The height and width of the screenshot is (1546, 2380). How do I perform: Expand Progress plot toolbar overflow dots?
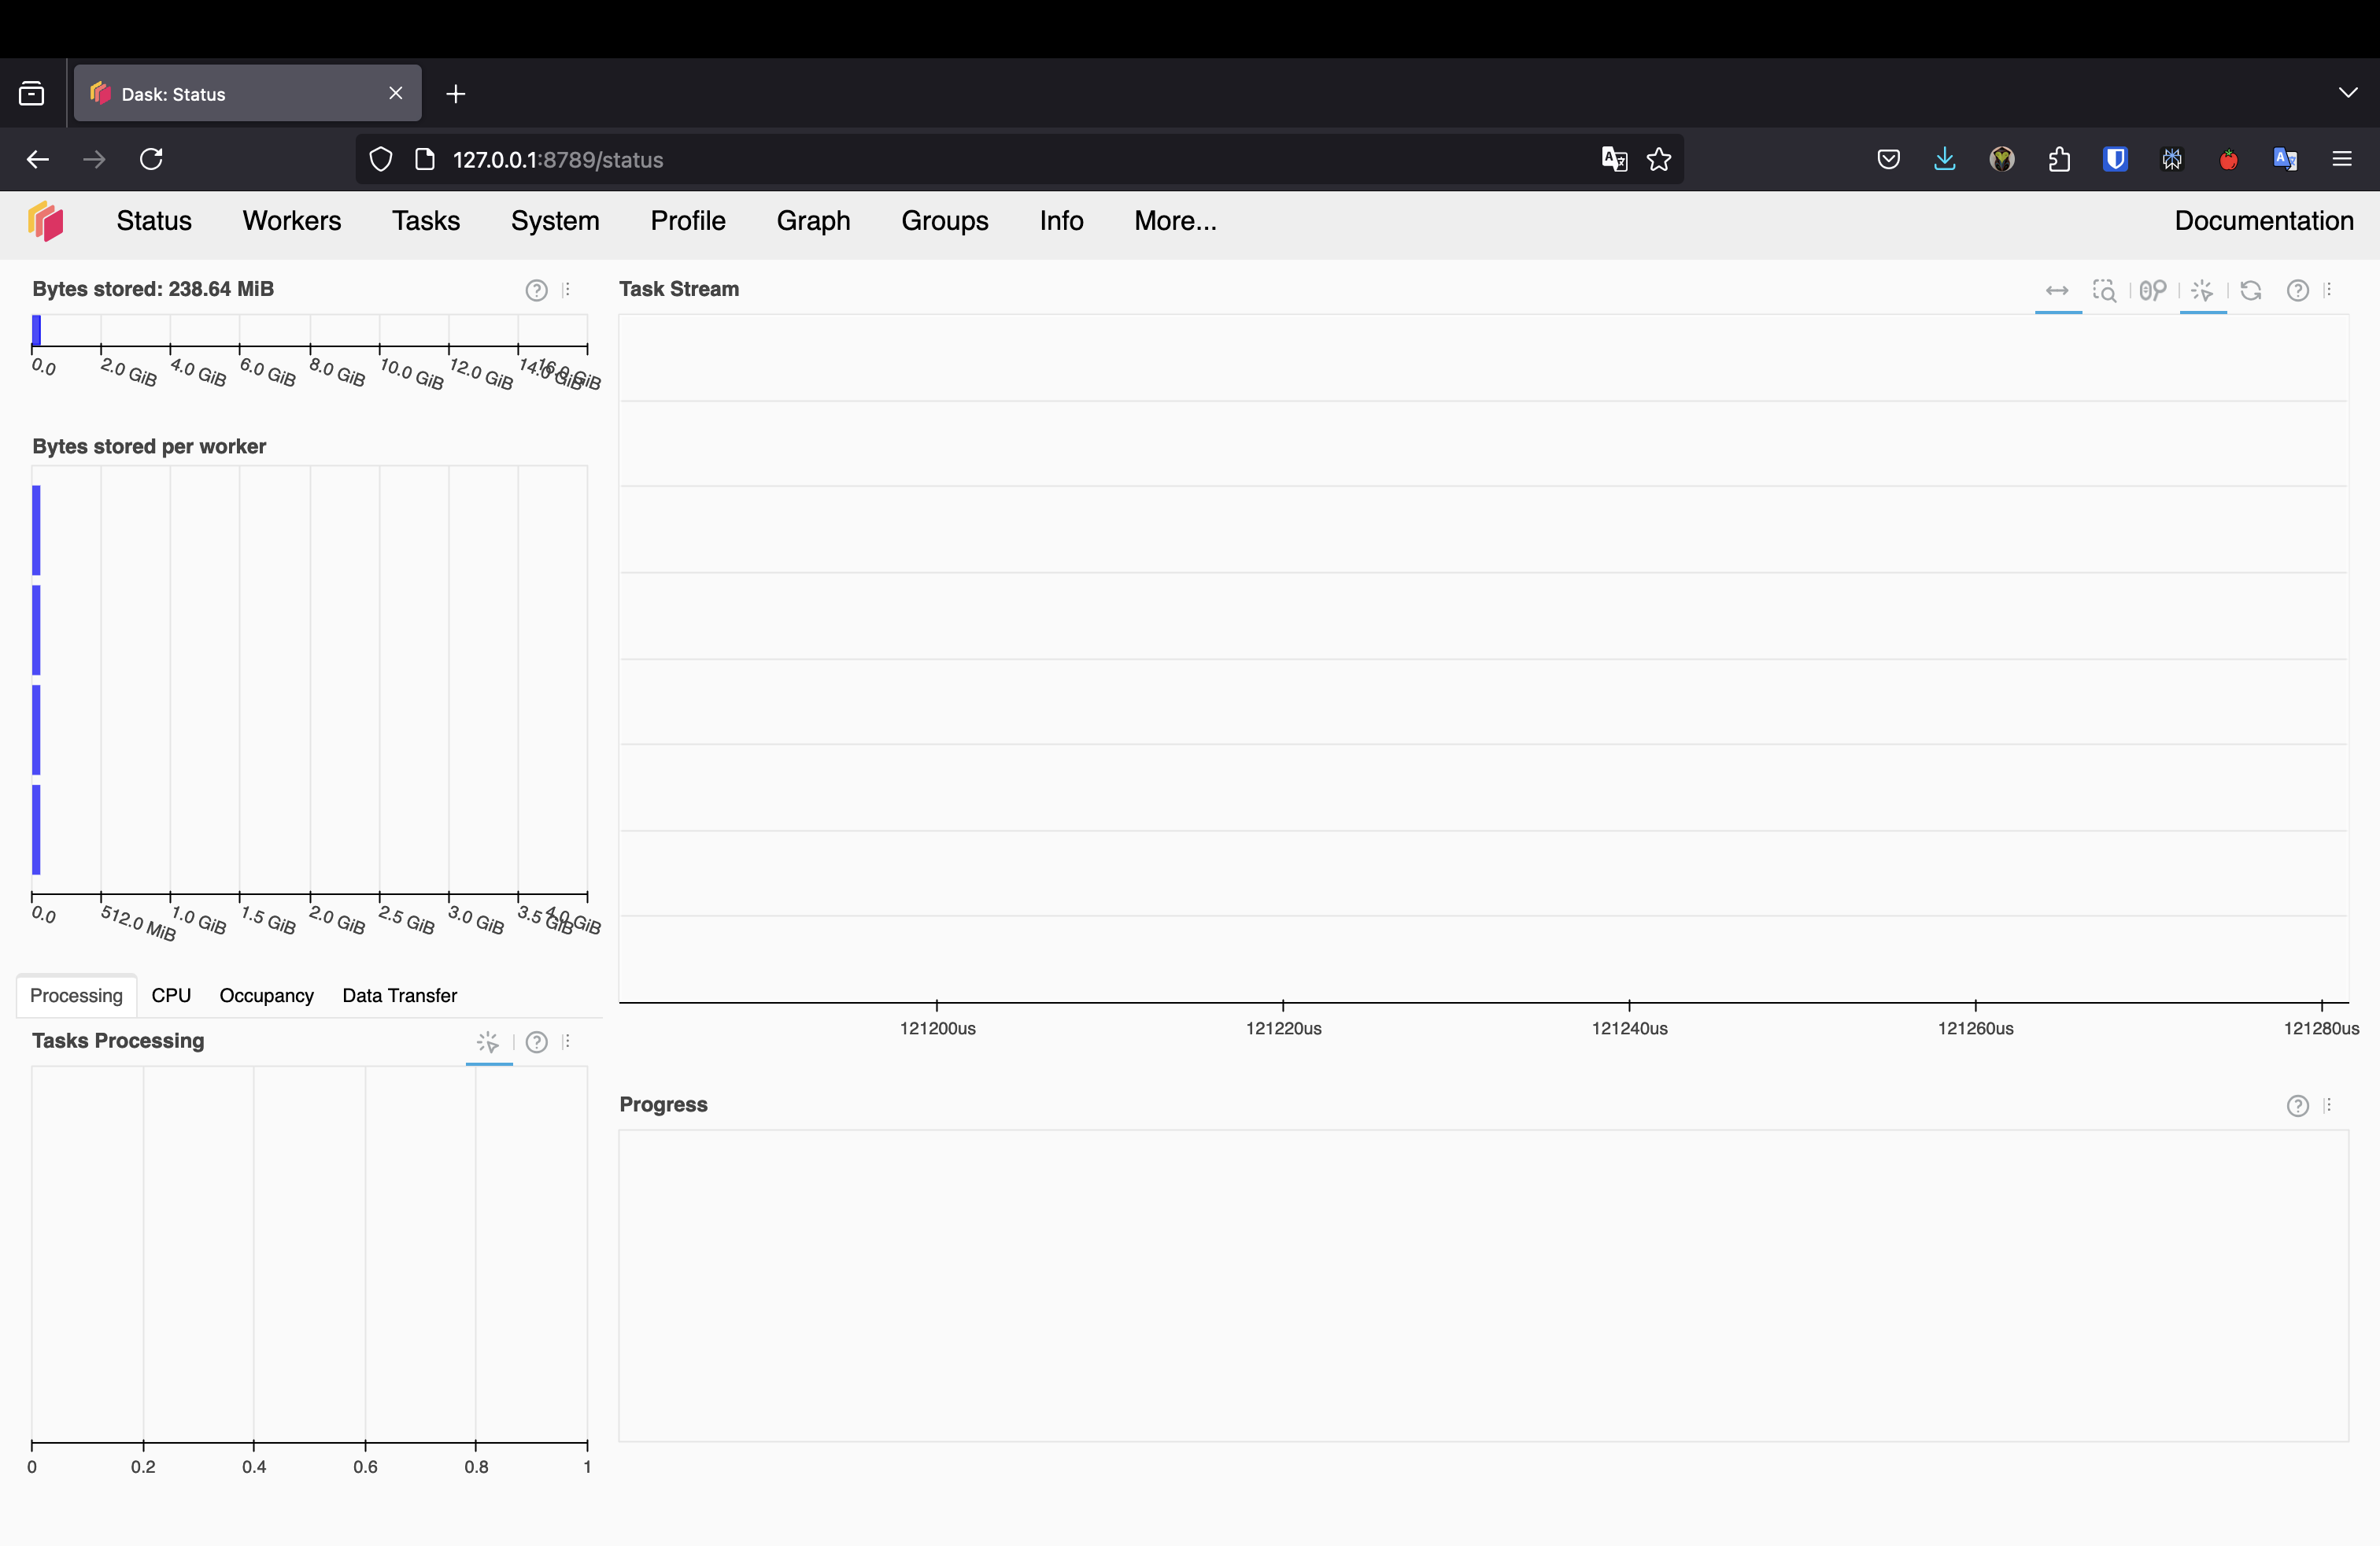click(x=2328, y=1105)
